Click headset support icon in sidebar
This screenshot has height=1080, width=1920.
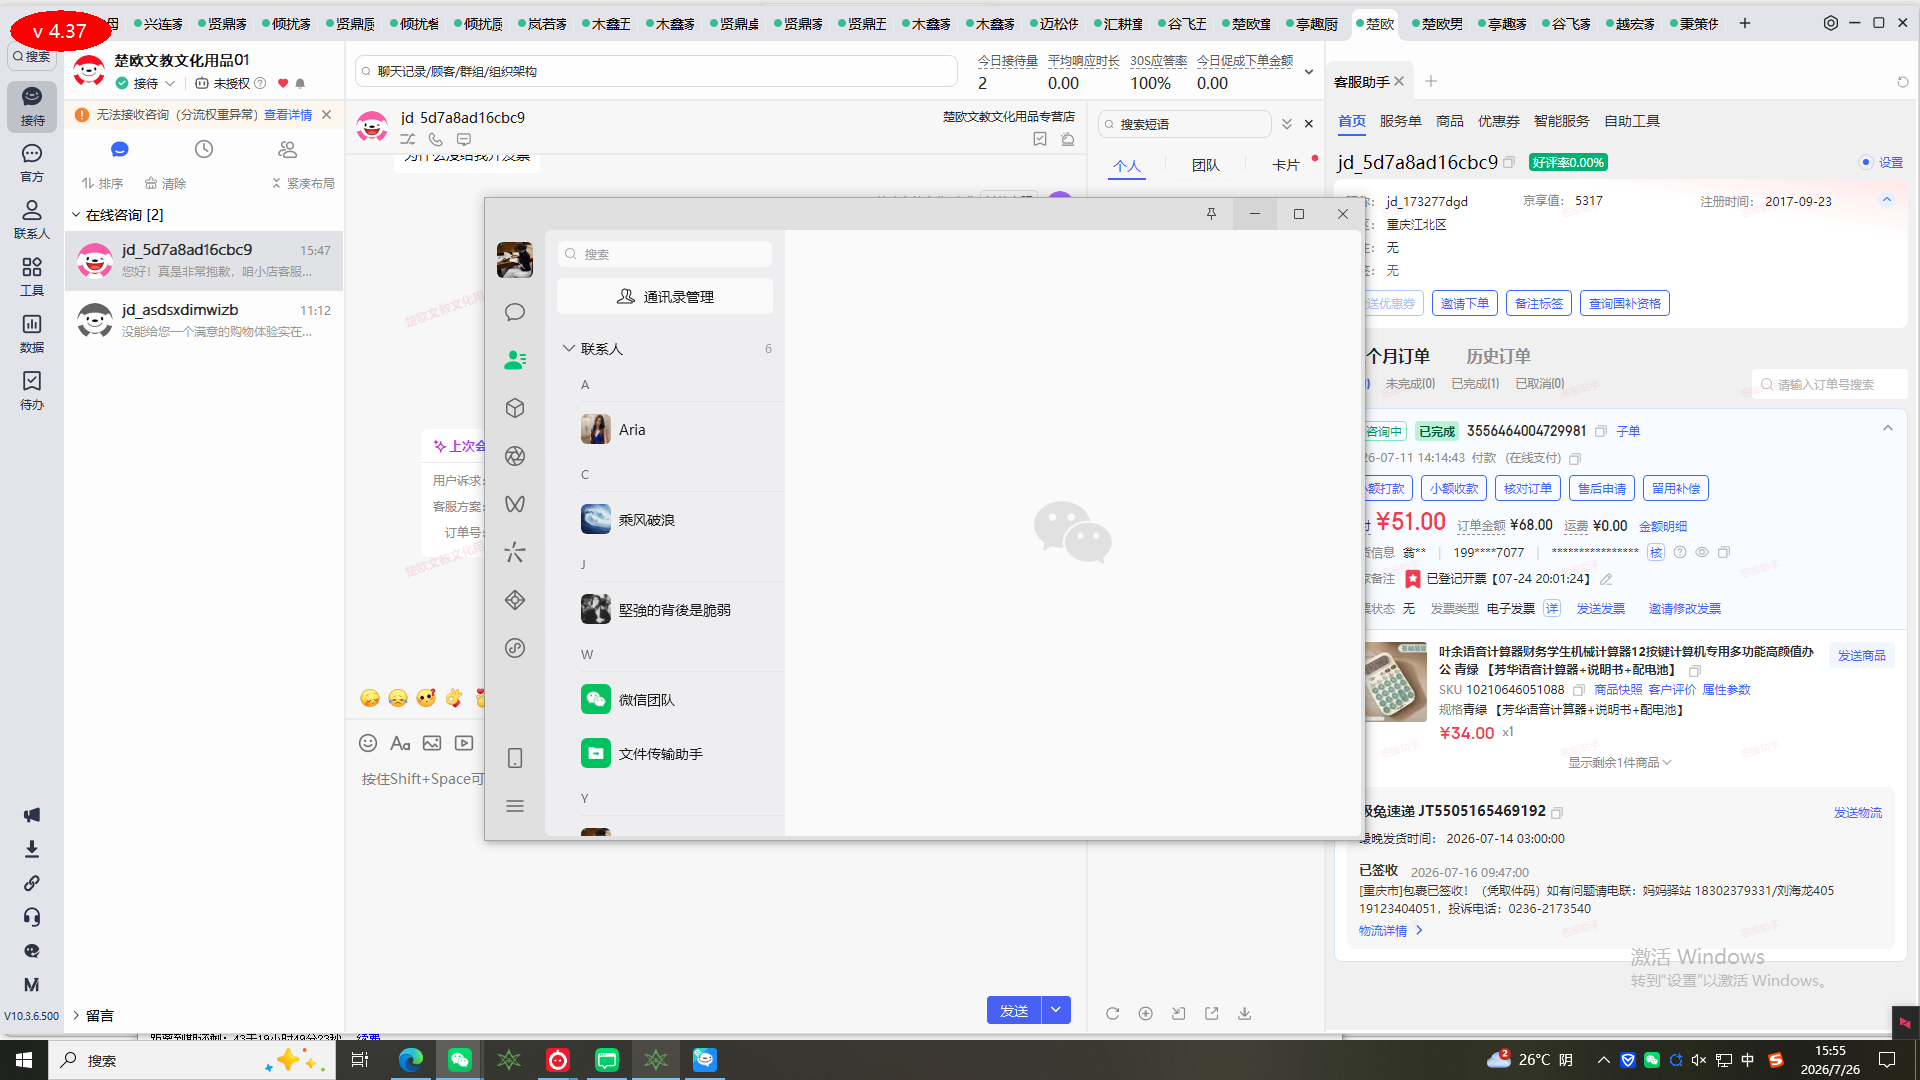(x=32, y=917)
